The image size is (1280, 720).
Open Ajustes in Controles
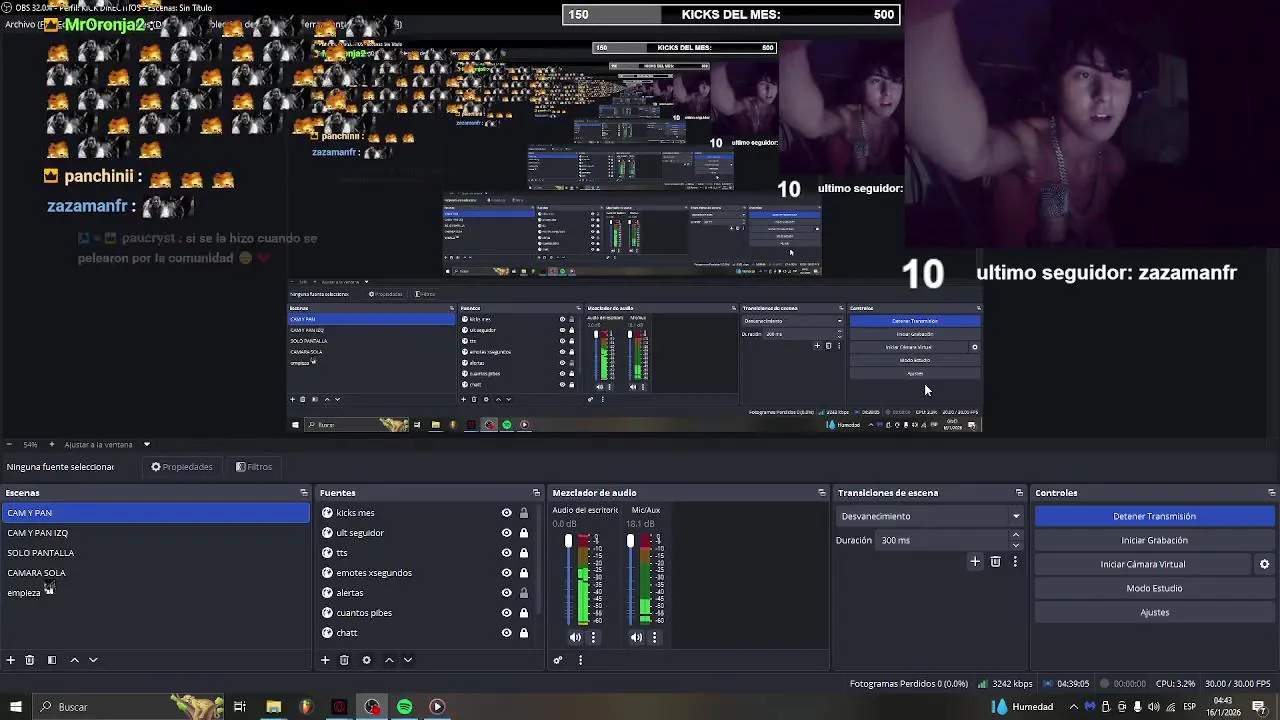pos(1154,612)
